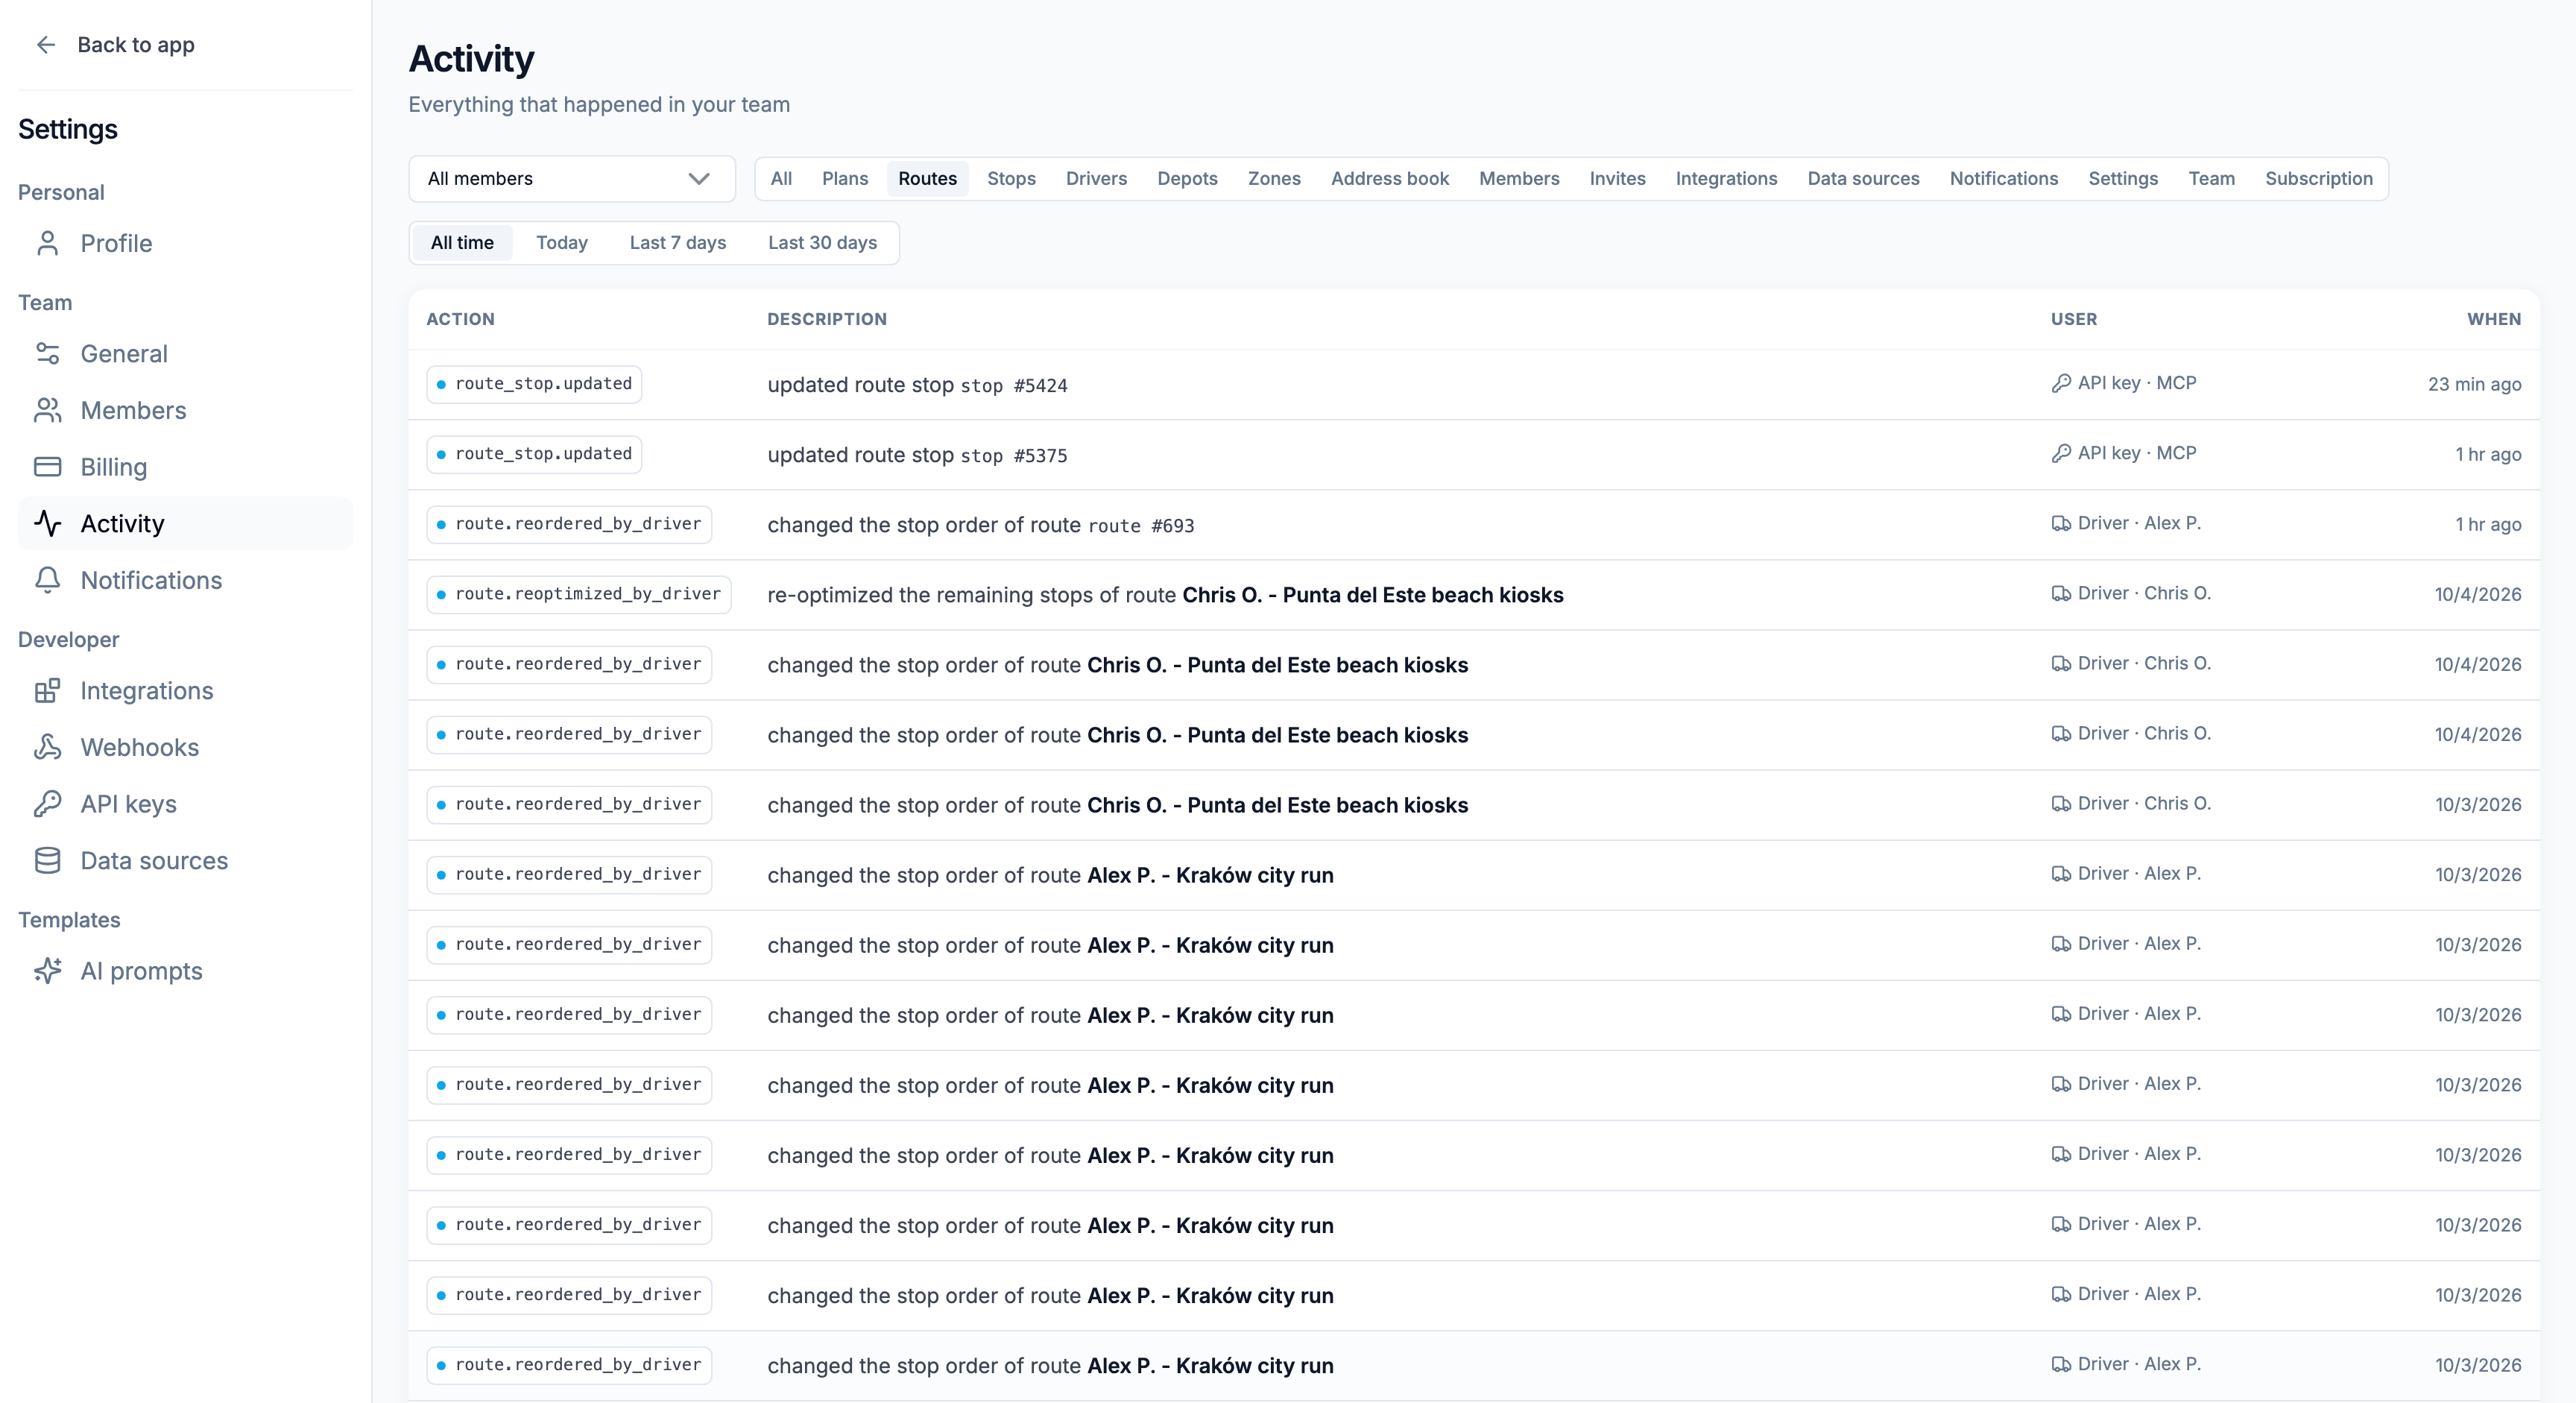Click the Members people icon

(x=47, y=410)
